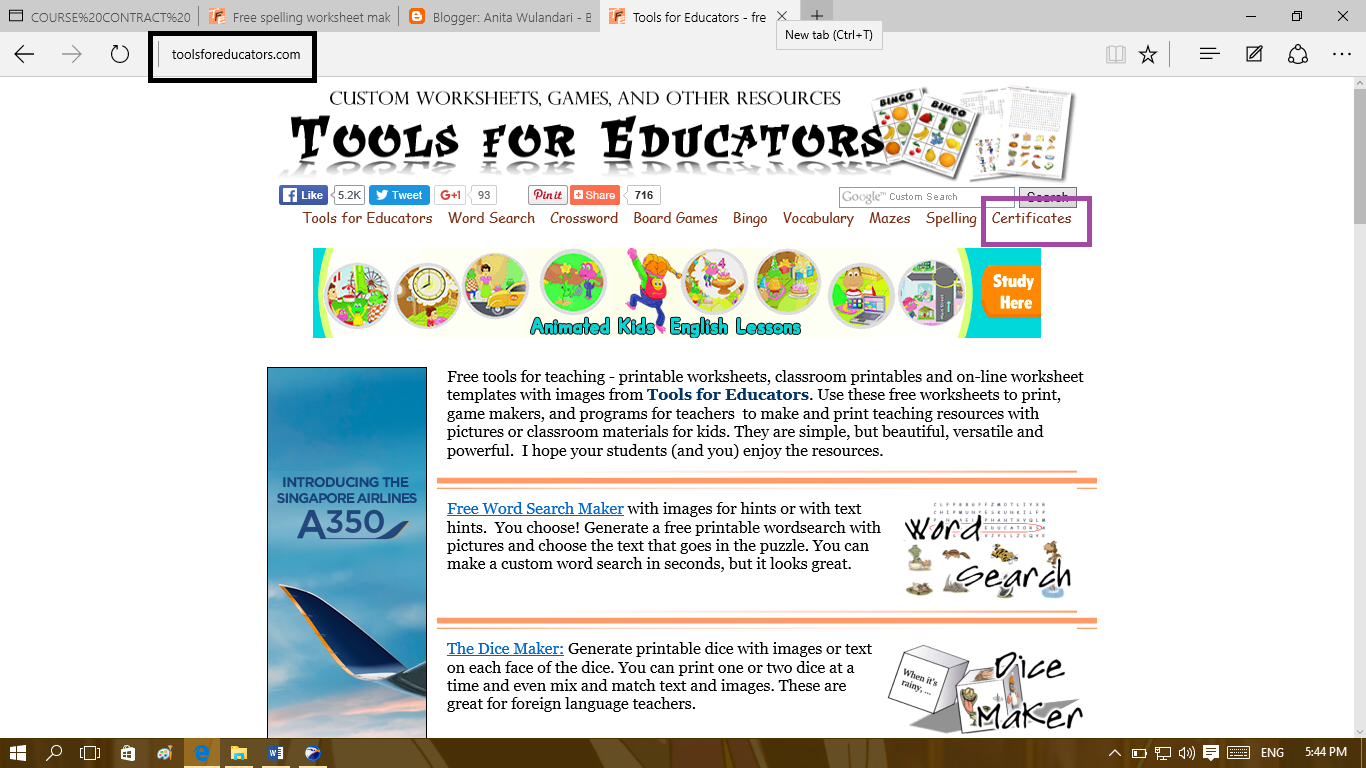1366x768 pixels.
Task: Click the 5:44 PM clock
Action: pyautogui.click(x=1326, y=753)
